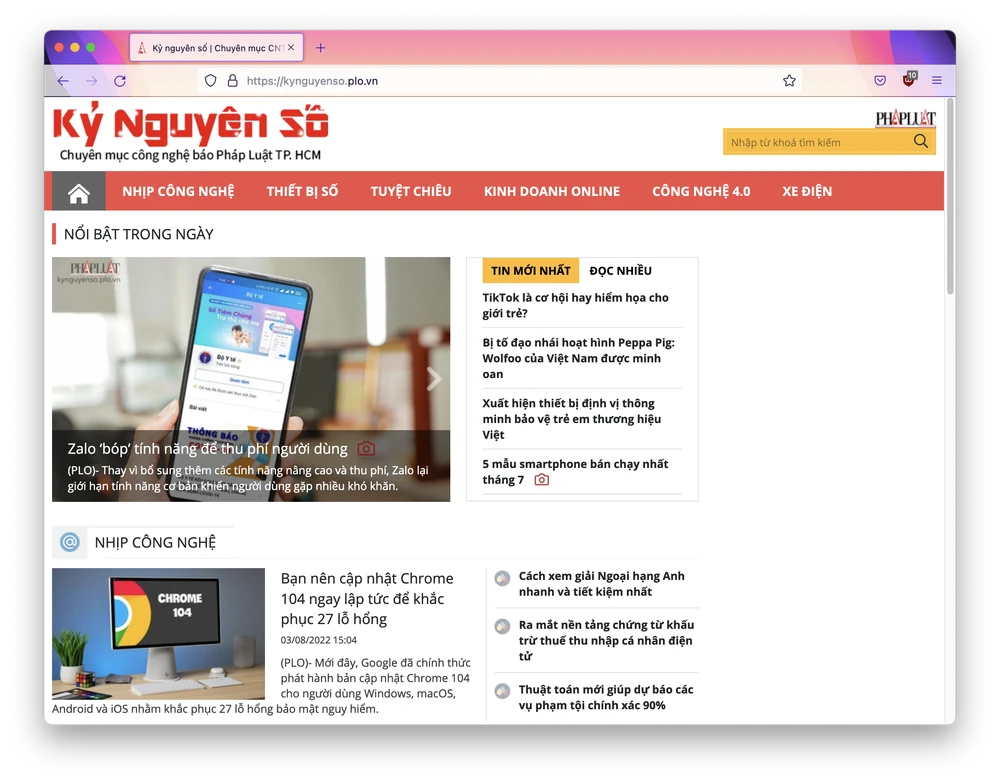Open the Firefox hamburger menu

[937, 81]
